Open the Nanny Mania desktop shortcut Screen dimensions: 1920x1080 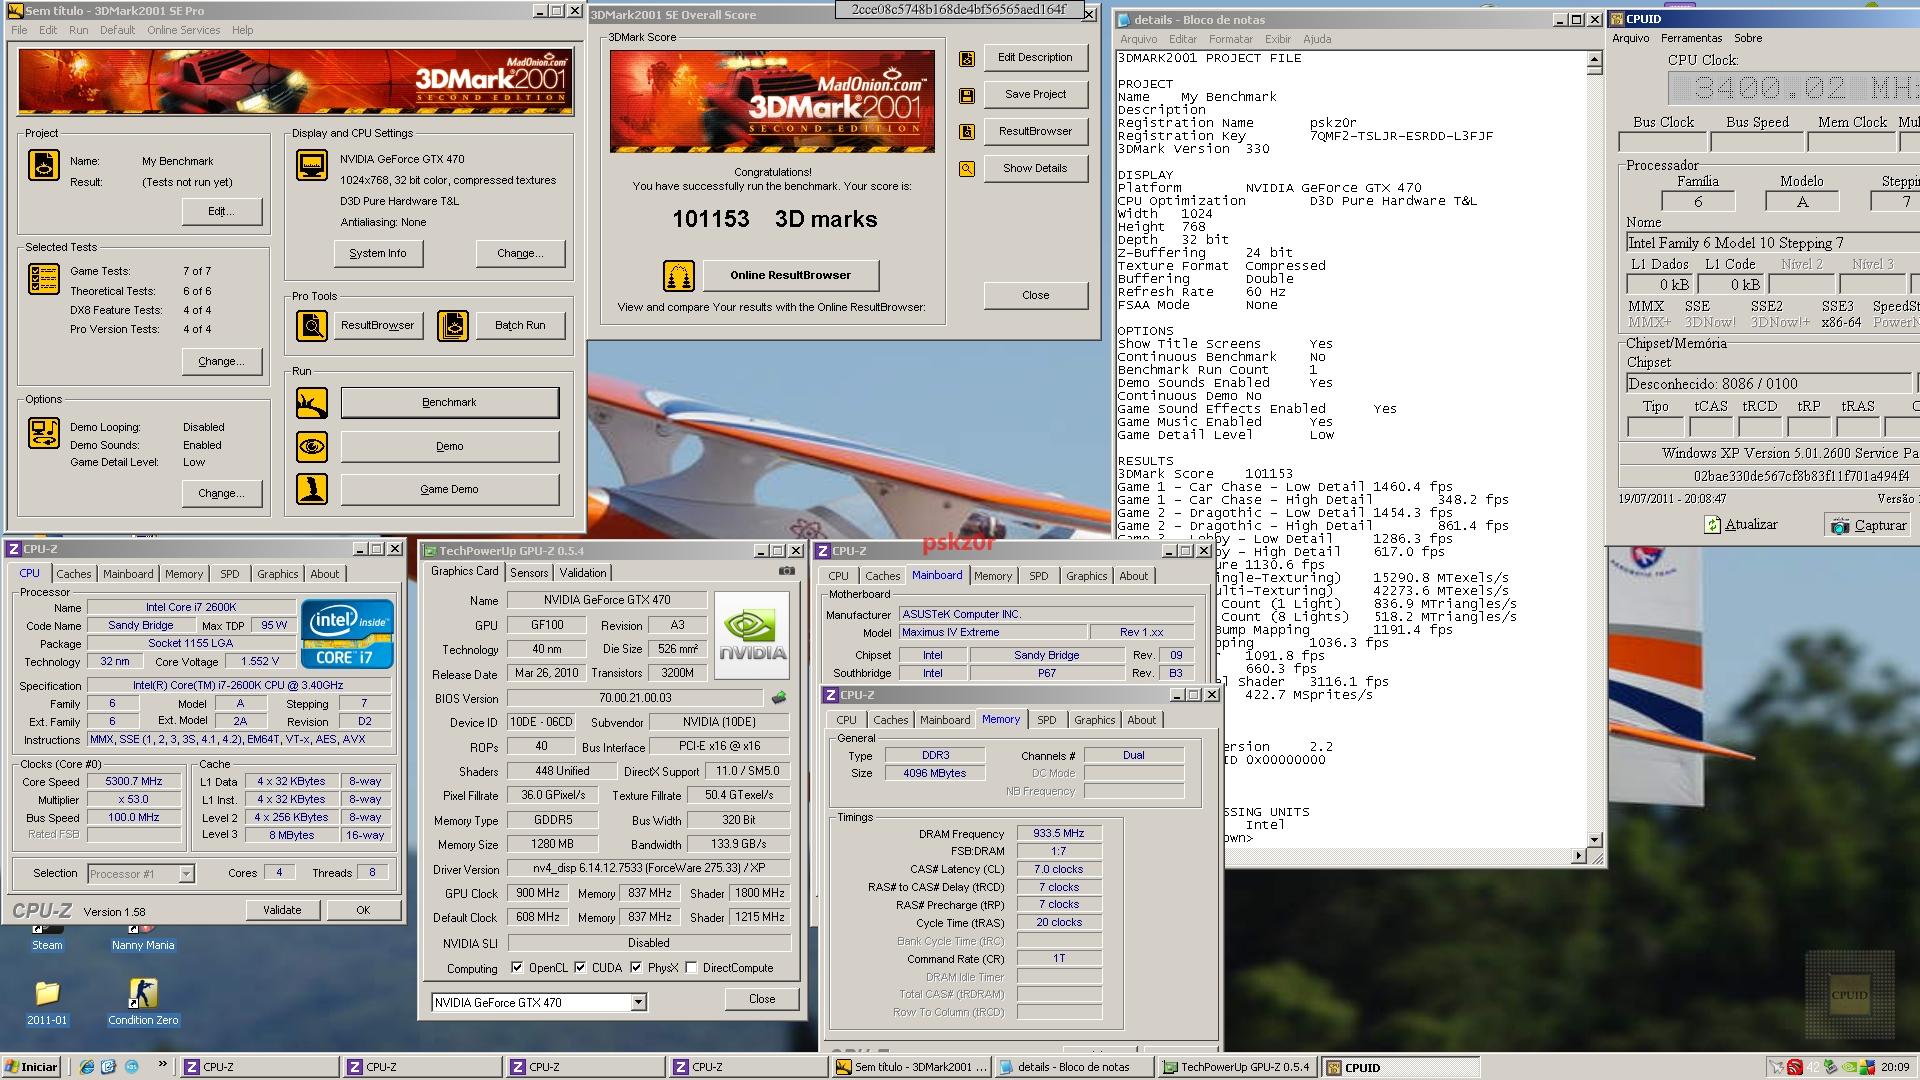click(x=143, y=938)
